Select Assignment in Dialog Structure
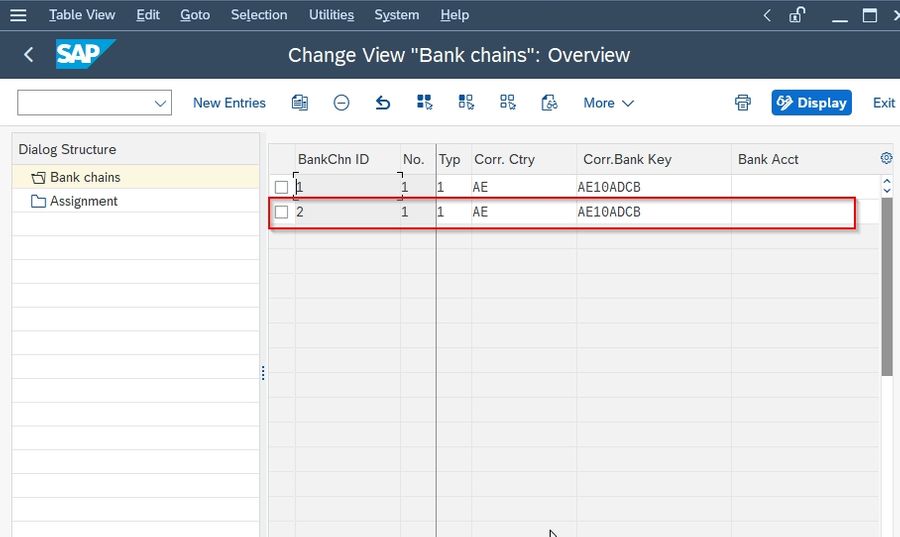 point(83,201)
